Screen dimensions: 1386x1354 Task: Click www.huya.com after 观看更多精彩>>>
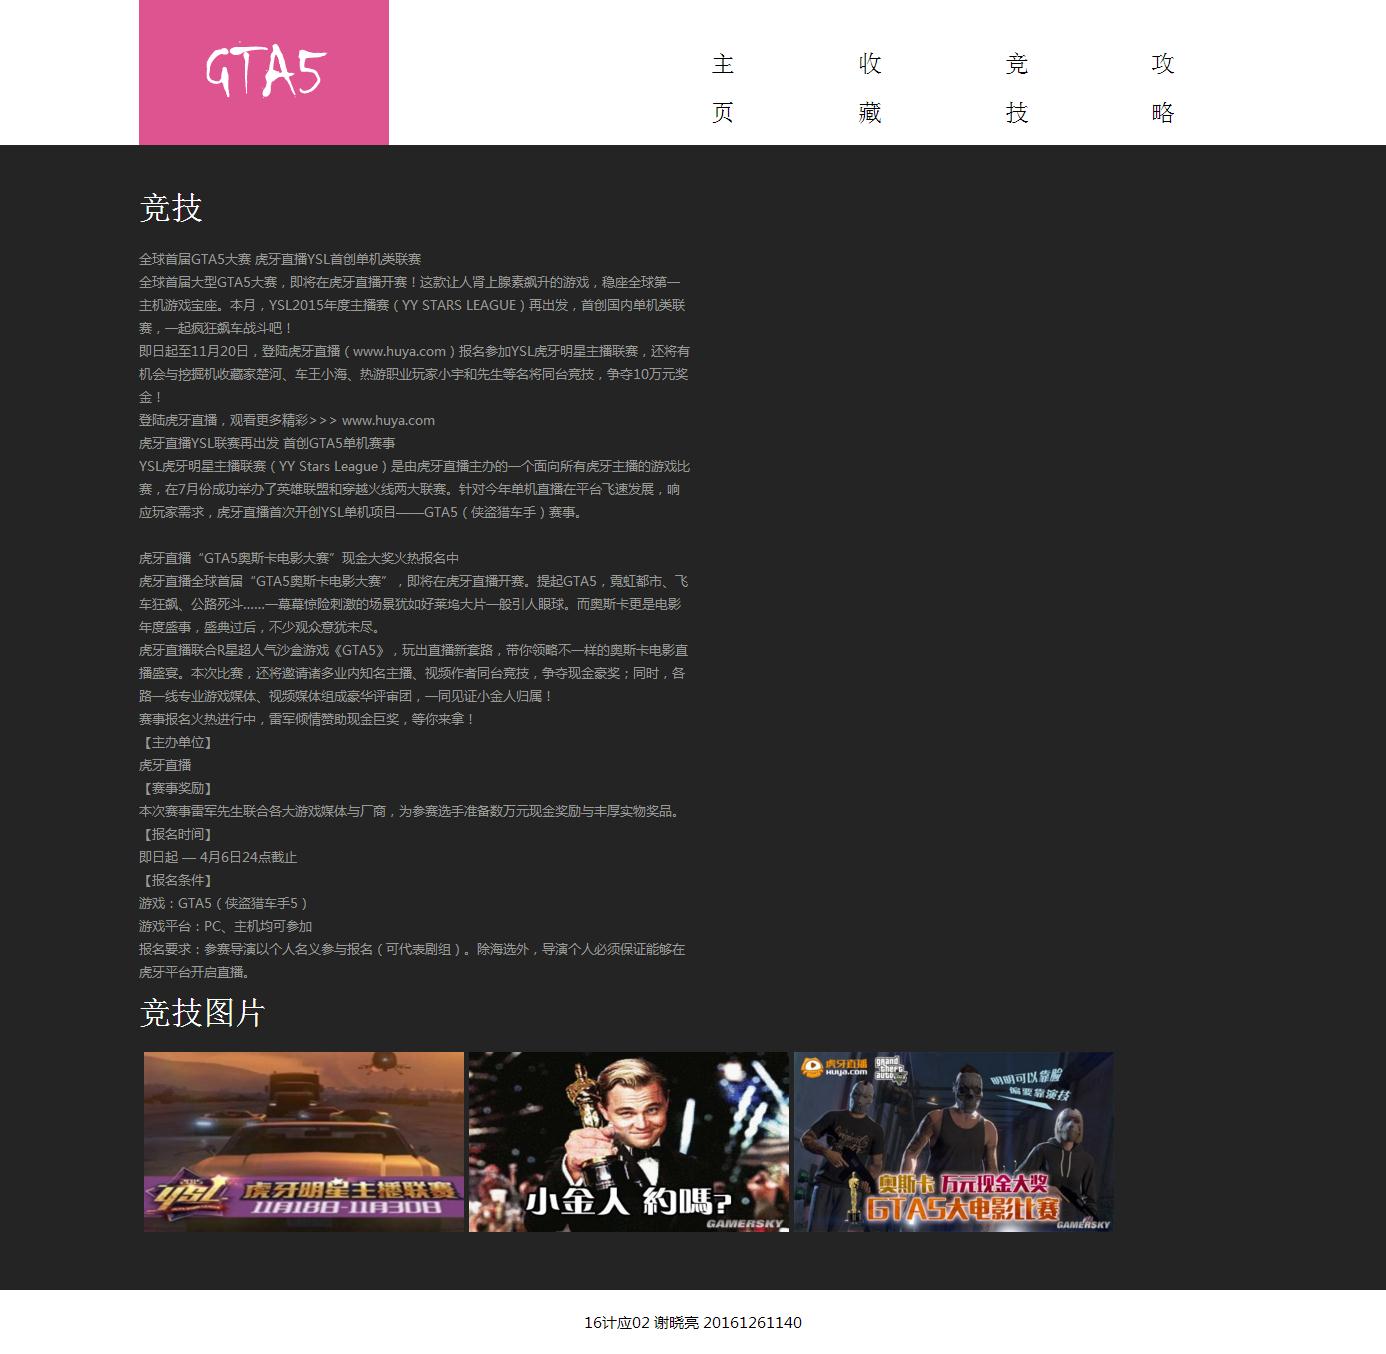(x=388, y=420)
